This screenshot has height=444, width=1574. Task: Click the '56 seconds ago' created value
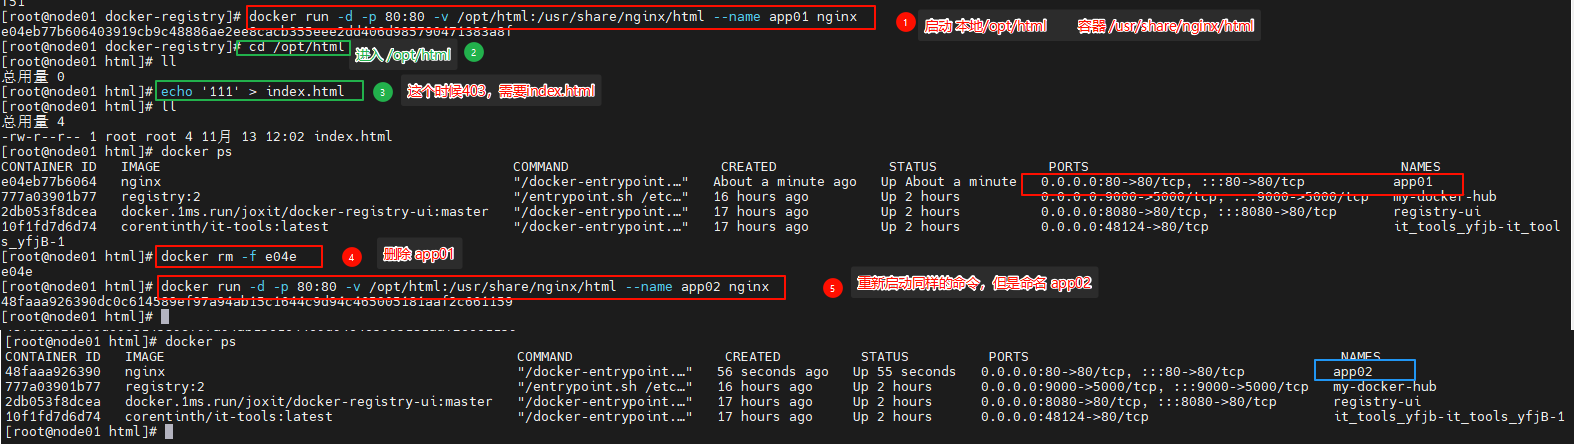click(773, 372)
